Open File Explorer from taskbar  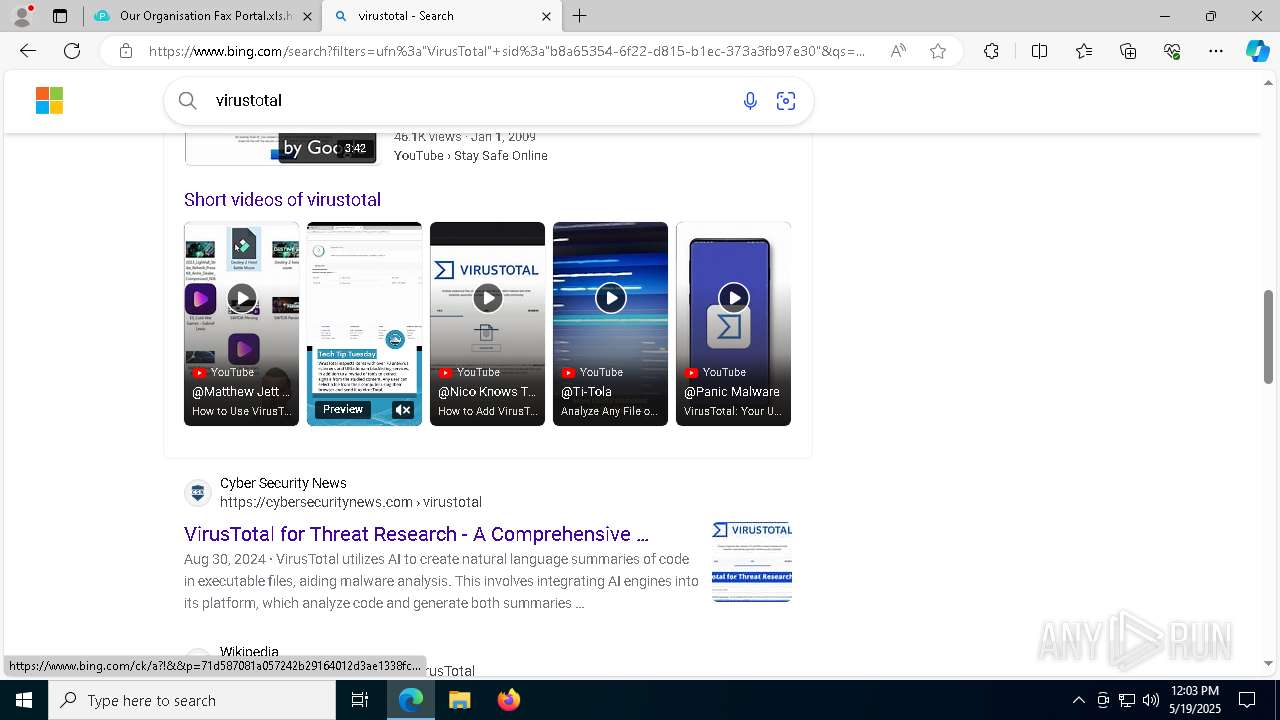click(x=459, y=700)
